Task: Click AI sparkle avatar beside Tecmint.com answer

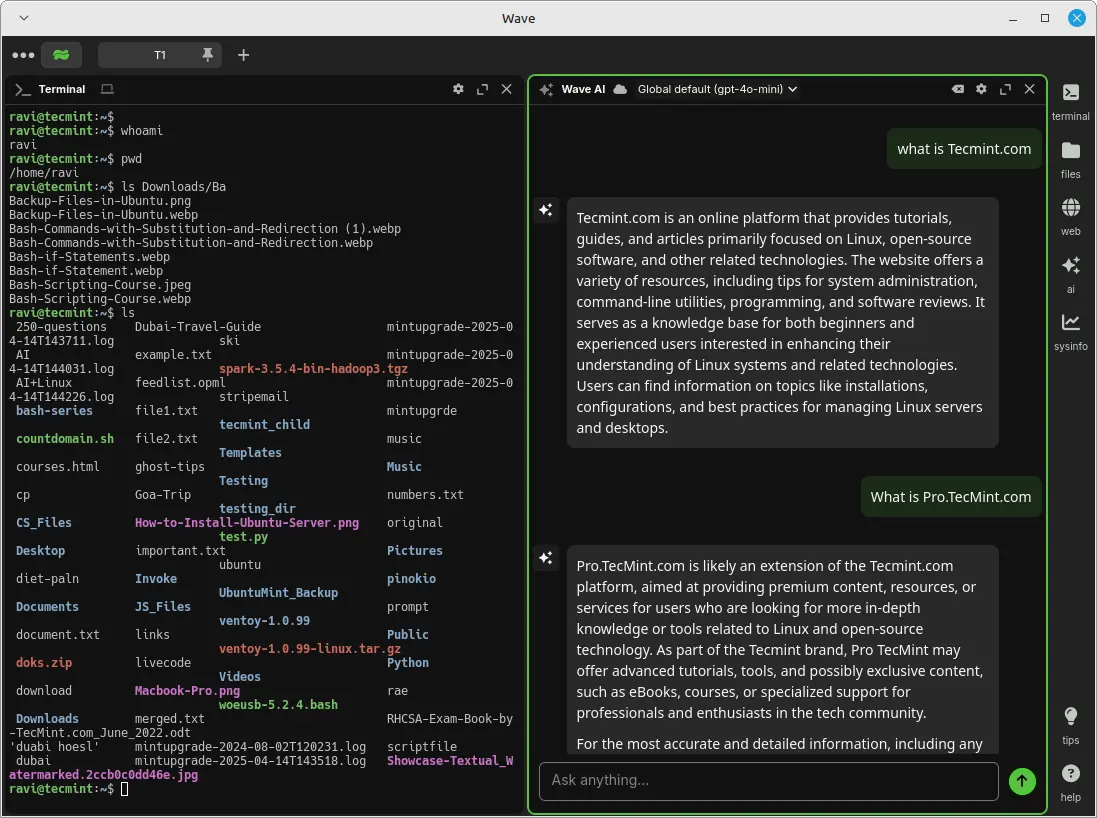Action: tap(546, 210)
